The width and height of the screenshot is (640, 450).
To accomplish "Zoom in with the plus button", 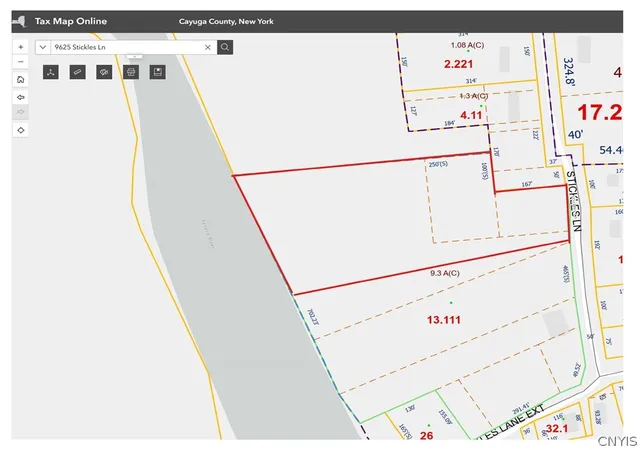I will [x=21, y=47].
